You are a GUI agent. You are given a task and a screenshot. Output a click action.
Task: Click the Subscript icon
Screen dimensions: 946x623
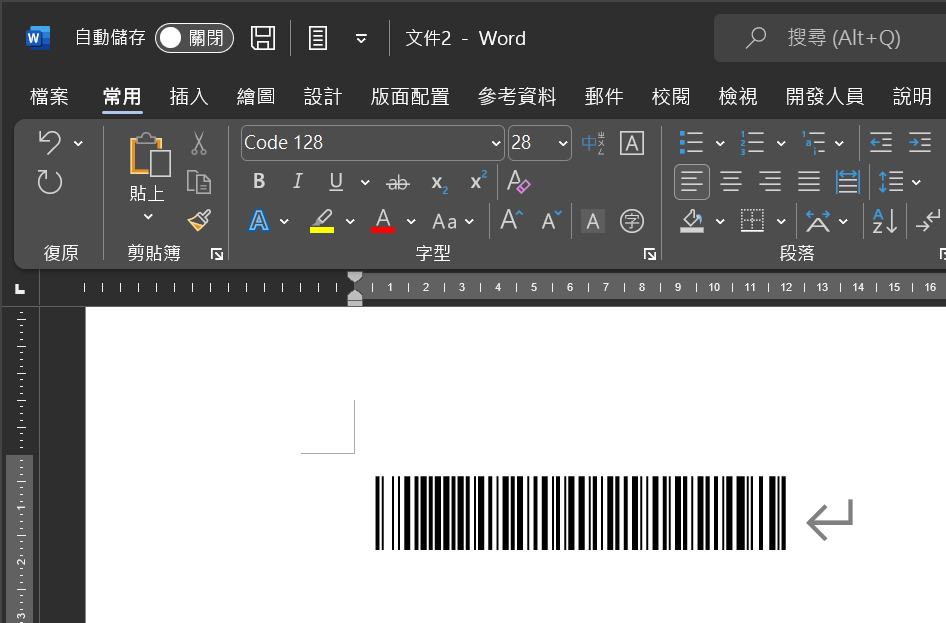click(x=439, y=183)
